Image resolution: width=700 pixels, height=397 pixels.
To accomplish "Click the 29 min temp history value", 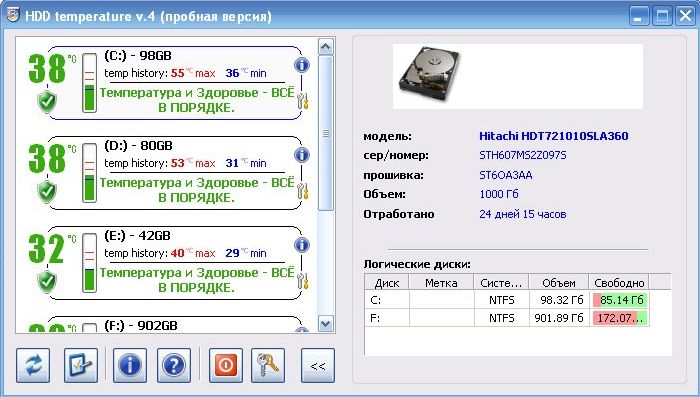I will tap(232, 253).
